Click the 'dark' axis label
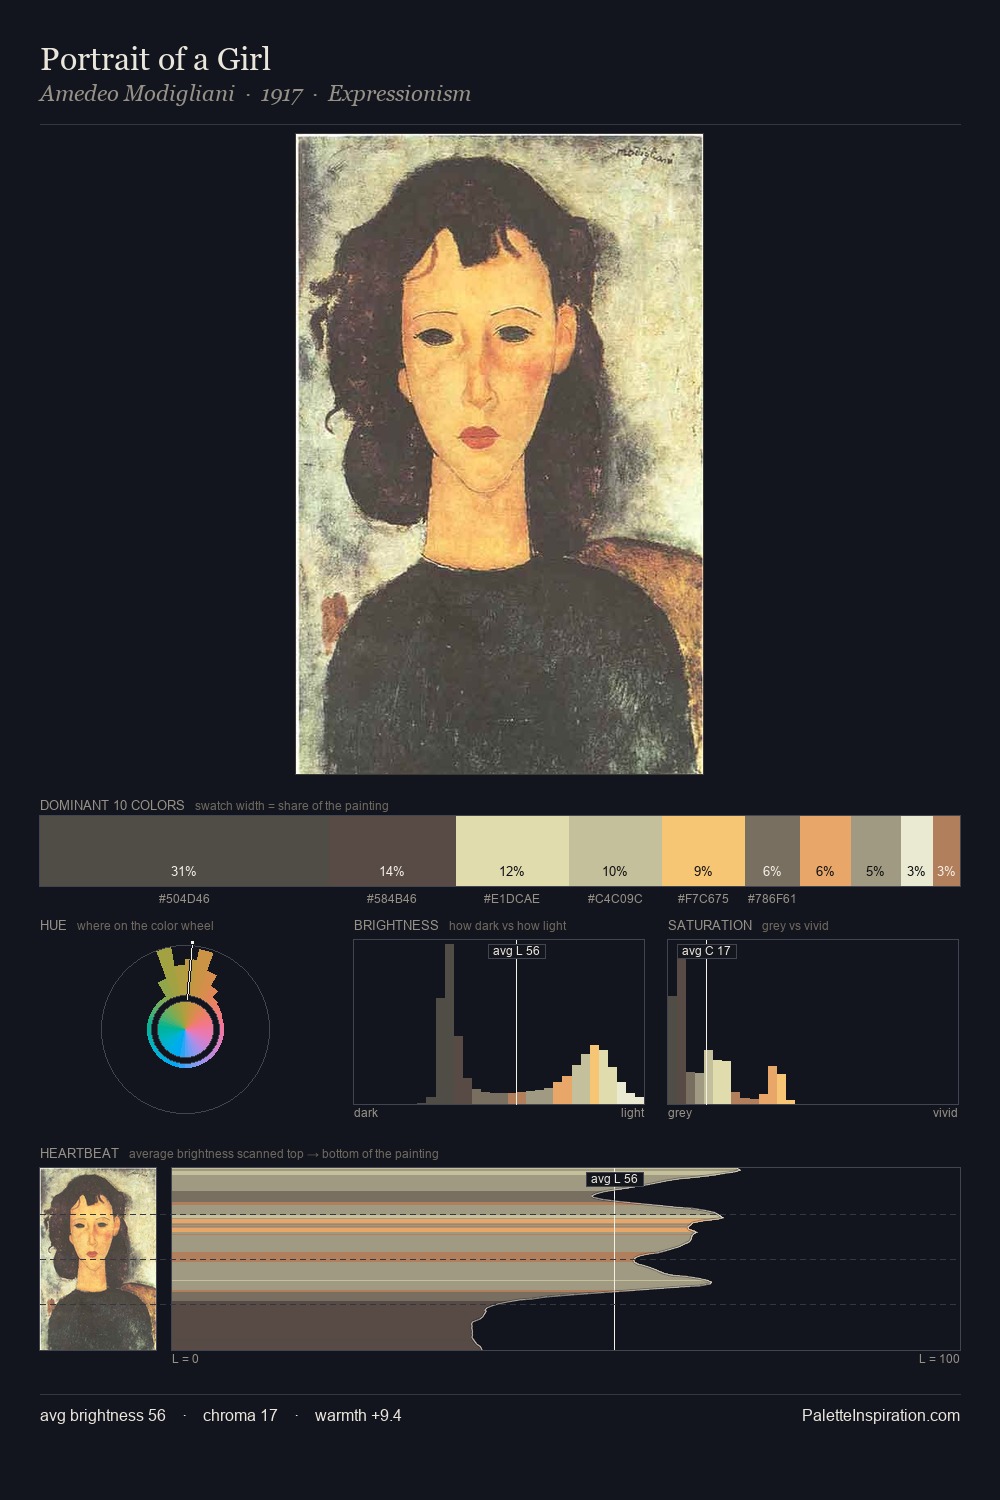 point(366,1113)
